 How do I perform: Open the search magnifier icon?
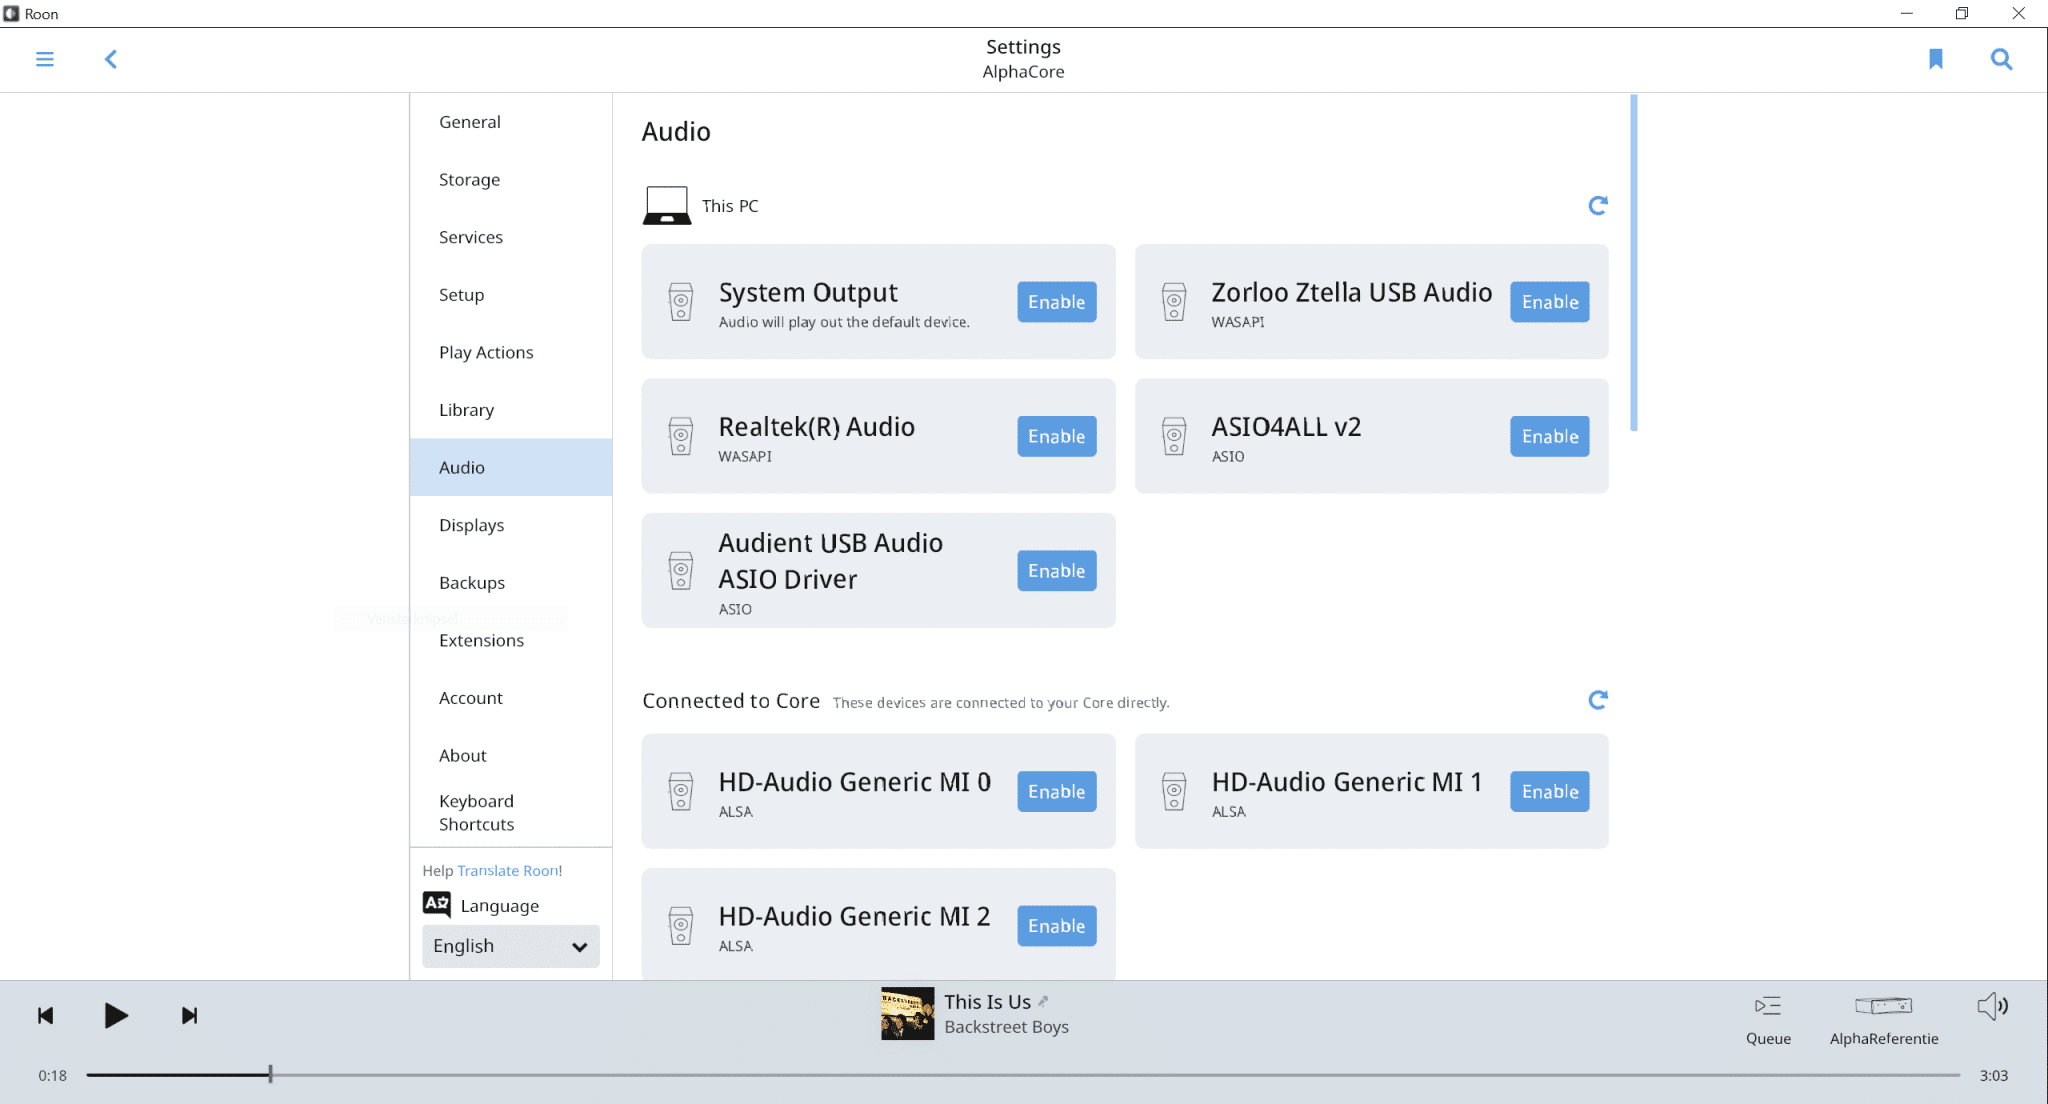tap(2001, 59)
